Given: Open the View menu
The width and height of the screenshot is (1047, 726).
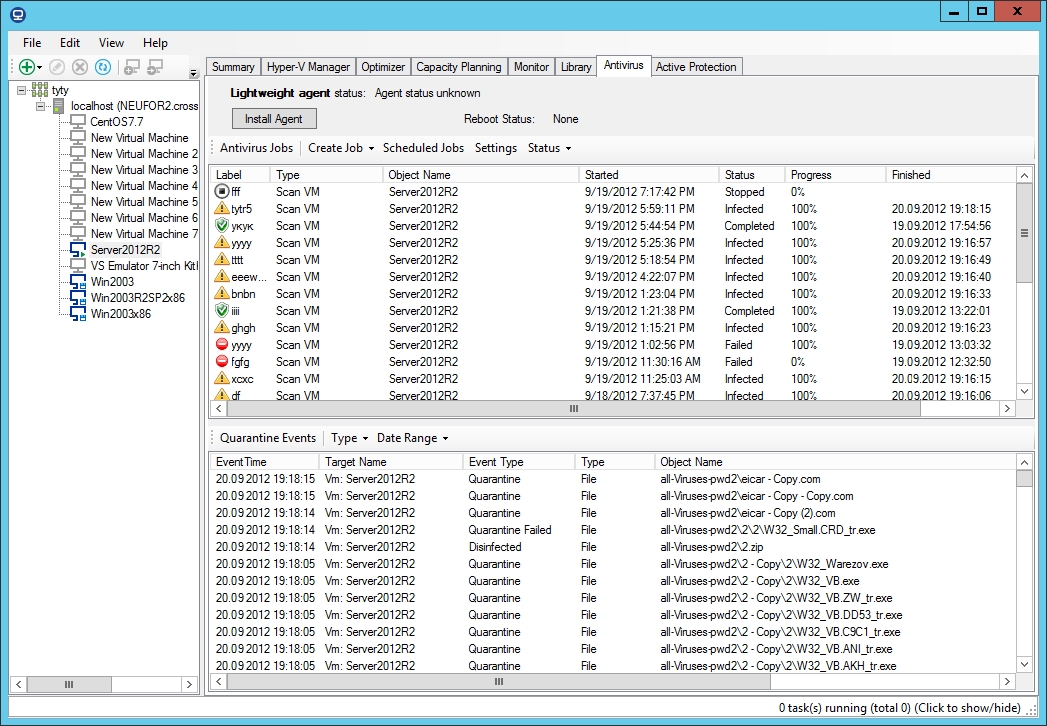Looking at the screenshot, I should click(111, 43).
